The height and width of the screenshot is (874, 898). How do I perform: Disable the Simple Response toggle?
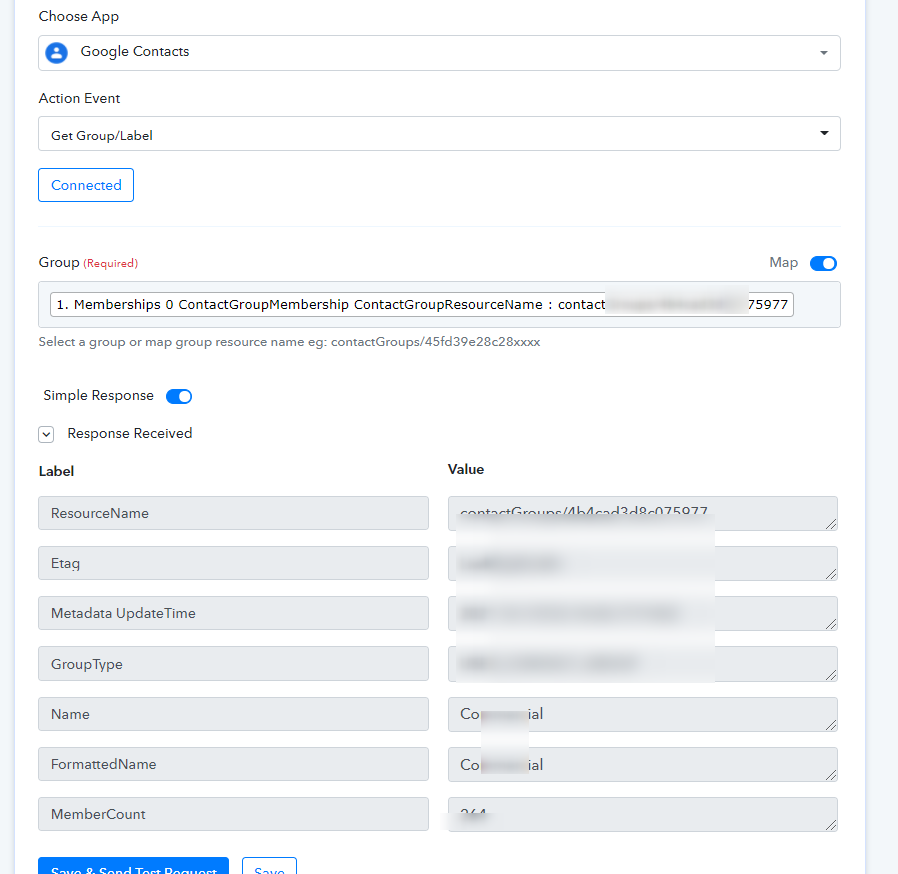178,396
